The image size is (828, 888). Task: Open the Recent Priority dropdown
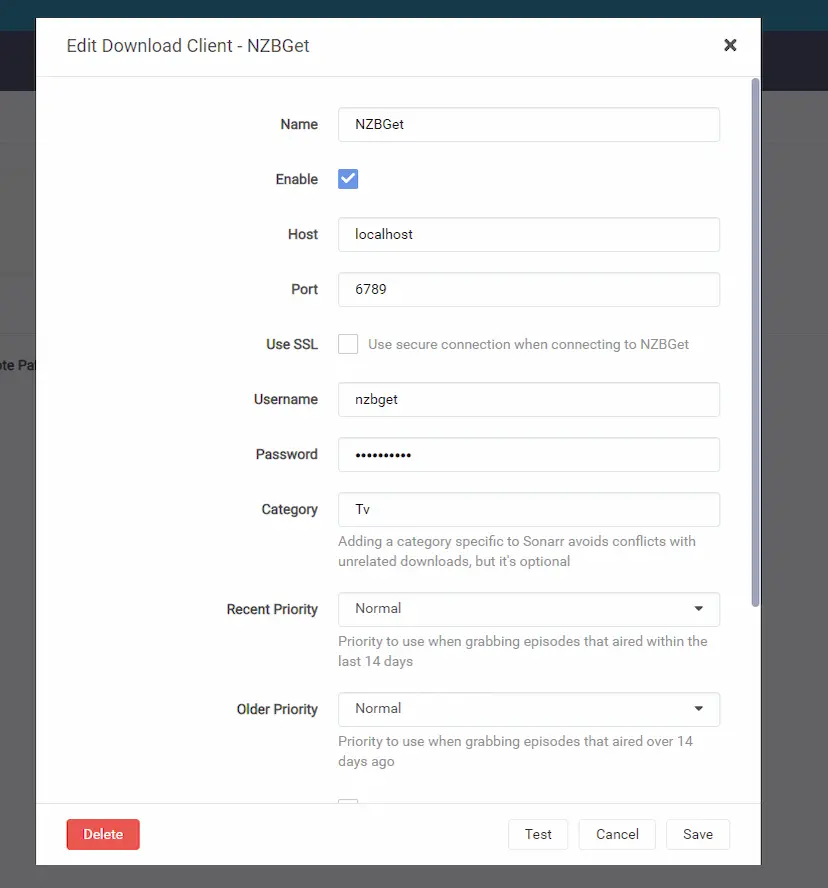coord(529,609)
